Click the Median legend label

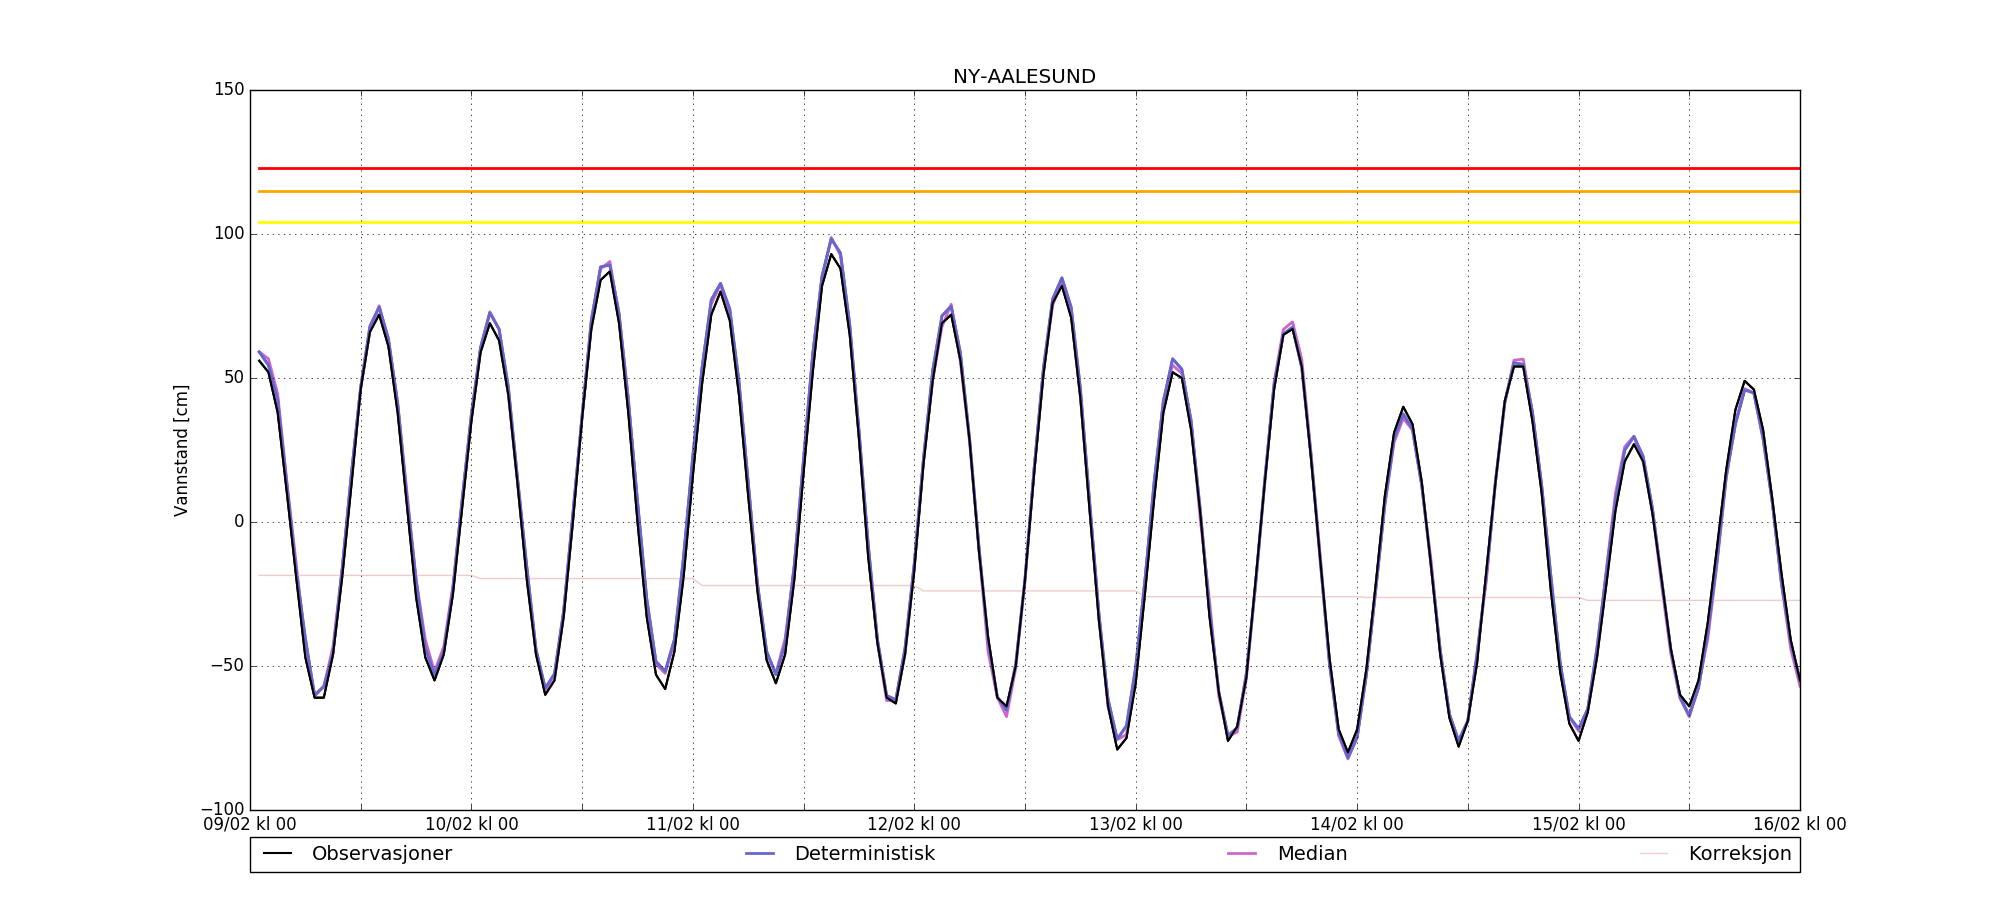click(1312, 854)
